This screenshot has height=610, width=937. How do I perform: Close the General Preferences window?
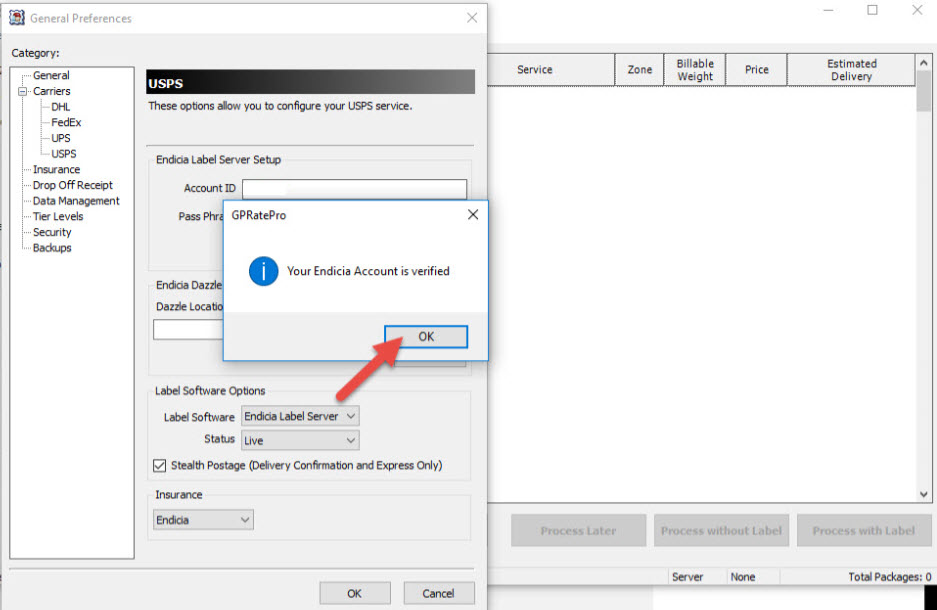(472, 18)
